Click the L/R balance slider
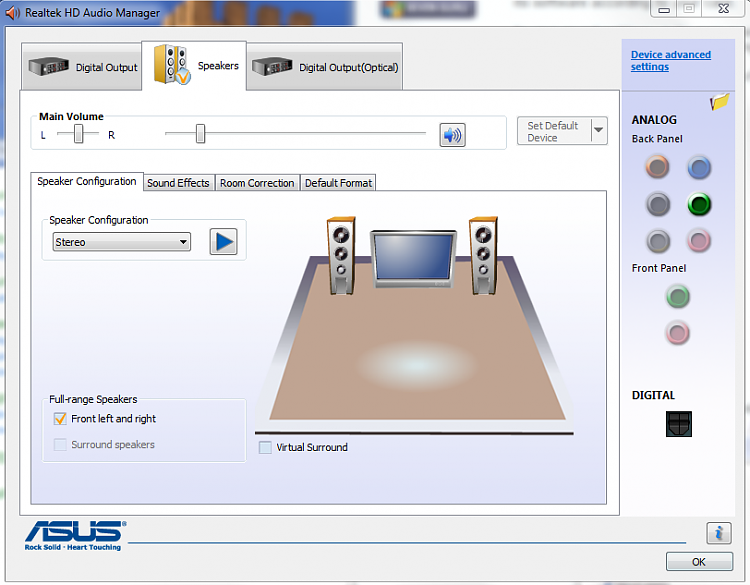 pos(78,134)
